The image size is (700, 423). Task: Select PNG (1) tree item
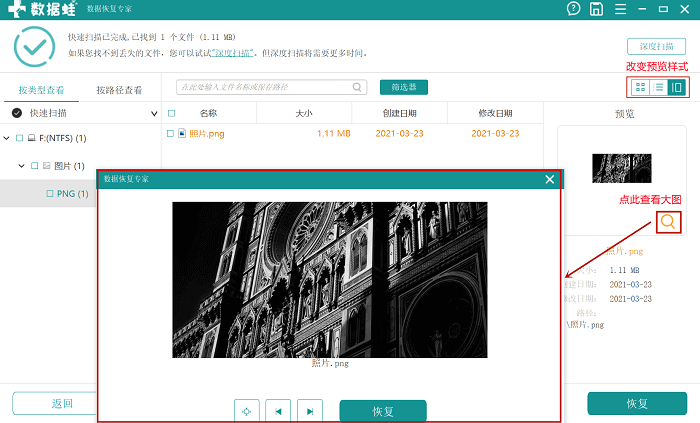72,194
